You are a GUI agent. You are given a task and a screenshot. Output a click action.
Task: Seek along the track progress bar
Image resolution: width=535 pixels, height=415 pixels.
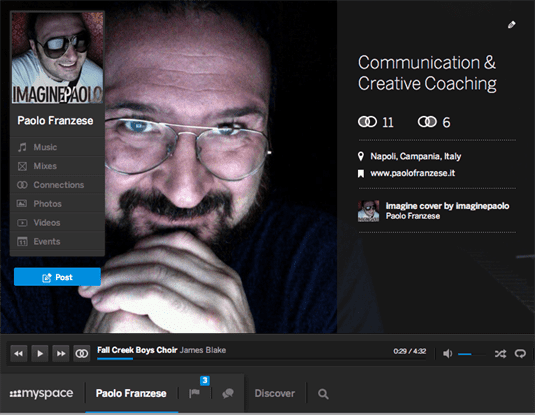tap(261, 358)
